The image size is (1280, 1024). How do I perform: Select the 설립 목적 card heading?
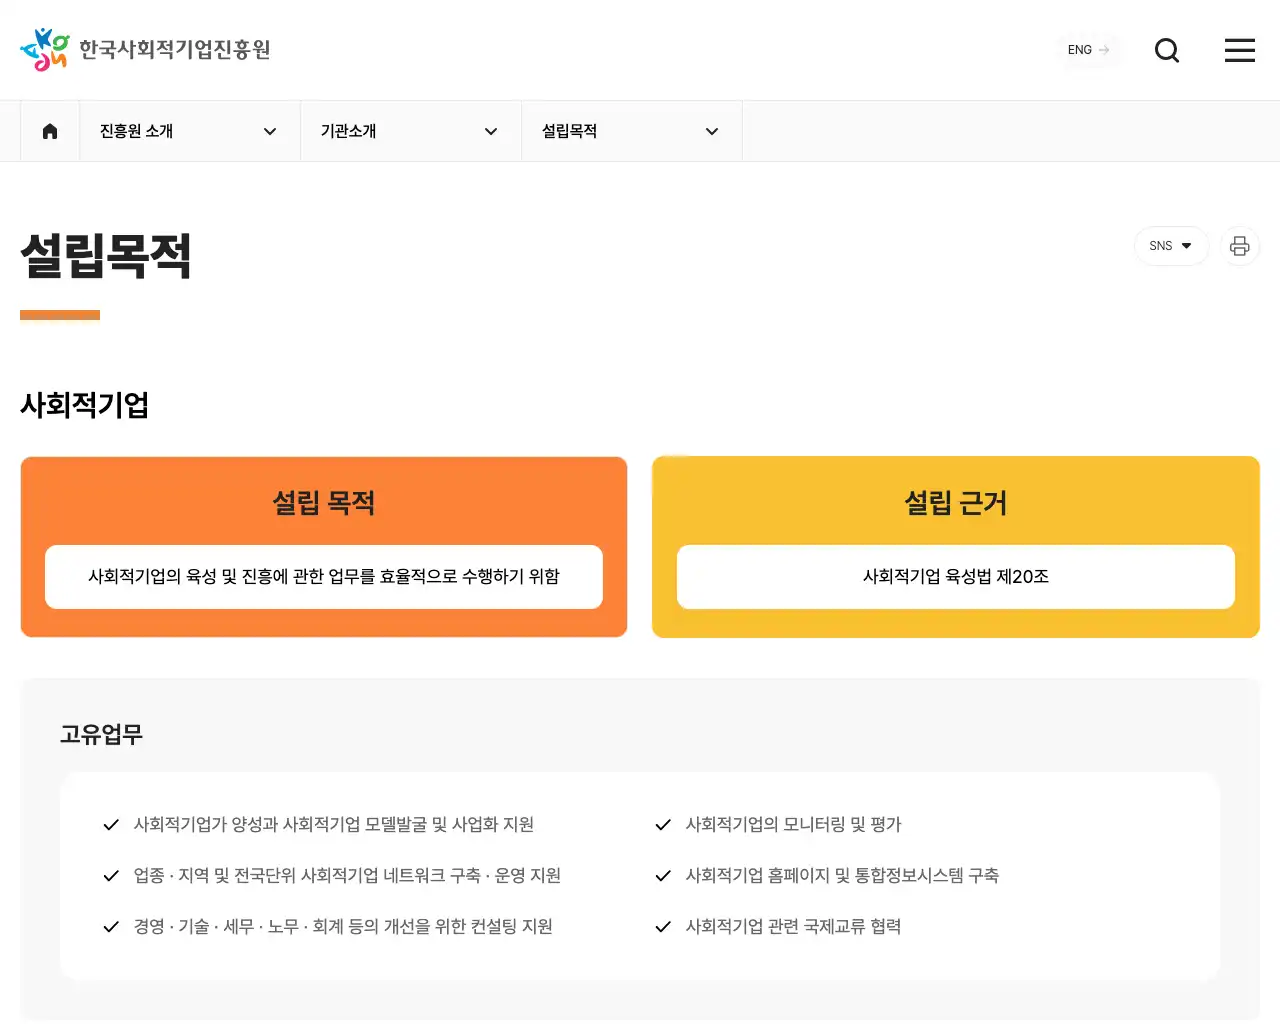(324, 502)
